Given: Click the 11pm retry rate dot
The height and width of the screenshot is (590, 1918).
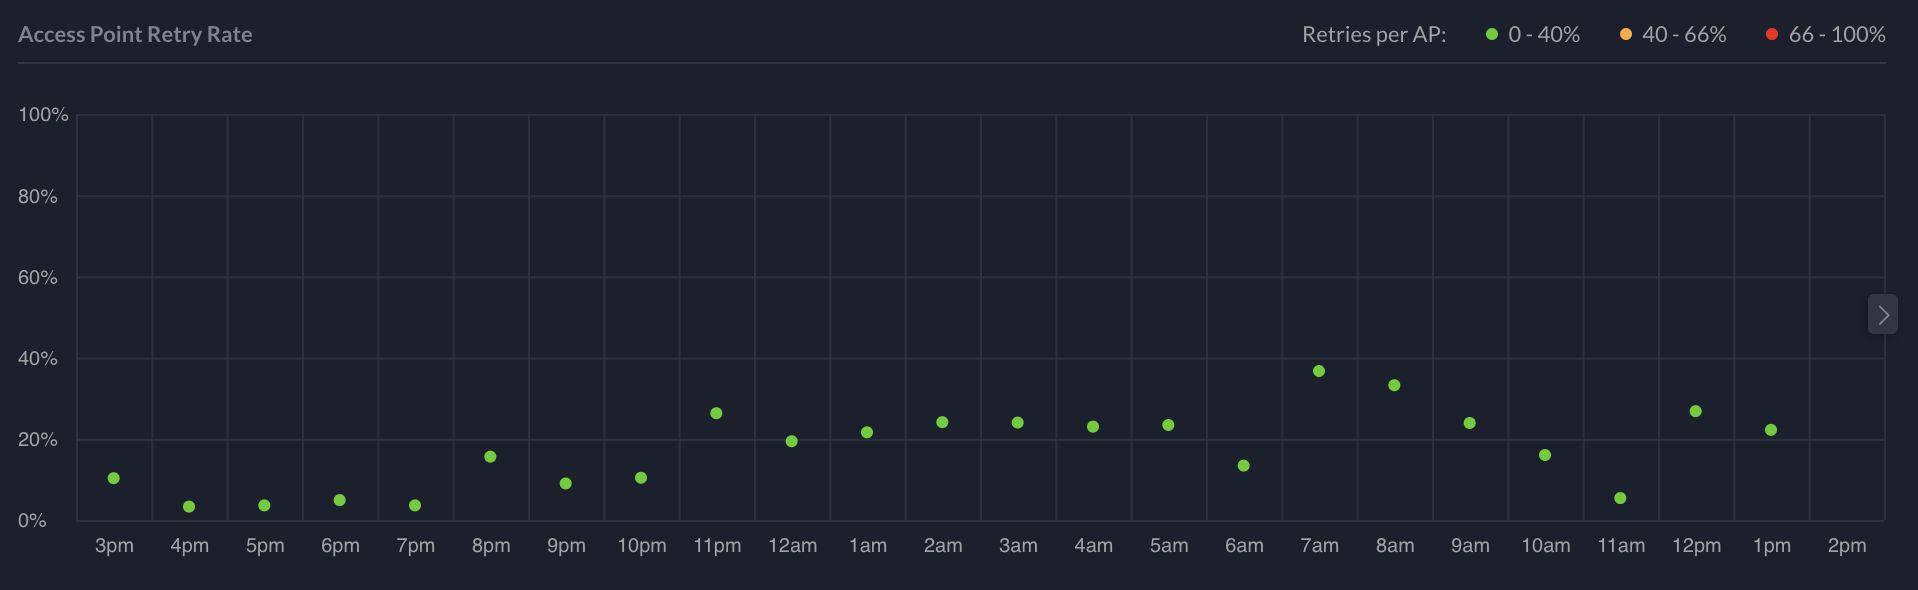Looking at the screenshot, I should (716, 413).
